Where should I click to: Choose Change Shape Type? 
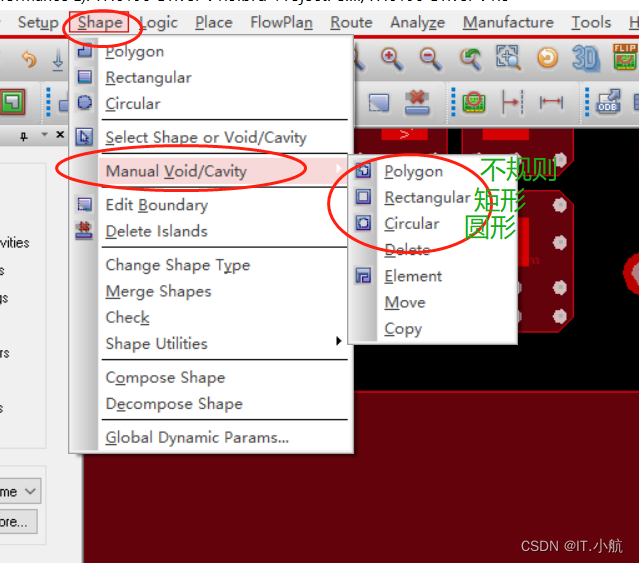[211, 265]
